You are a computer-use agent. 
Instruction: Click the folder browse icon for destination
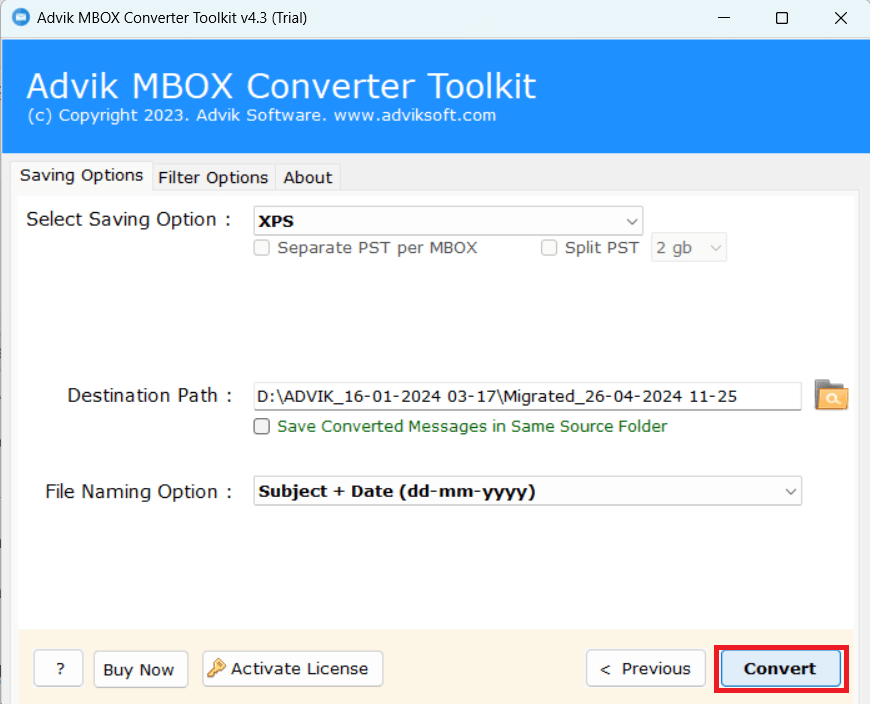[831, 395]
